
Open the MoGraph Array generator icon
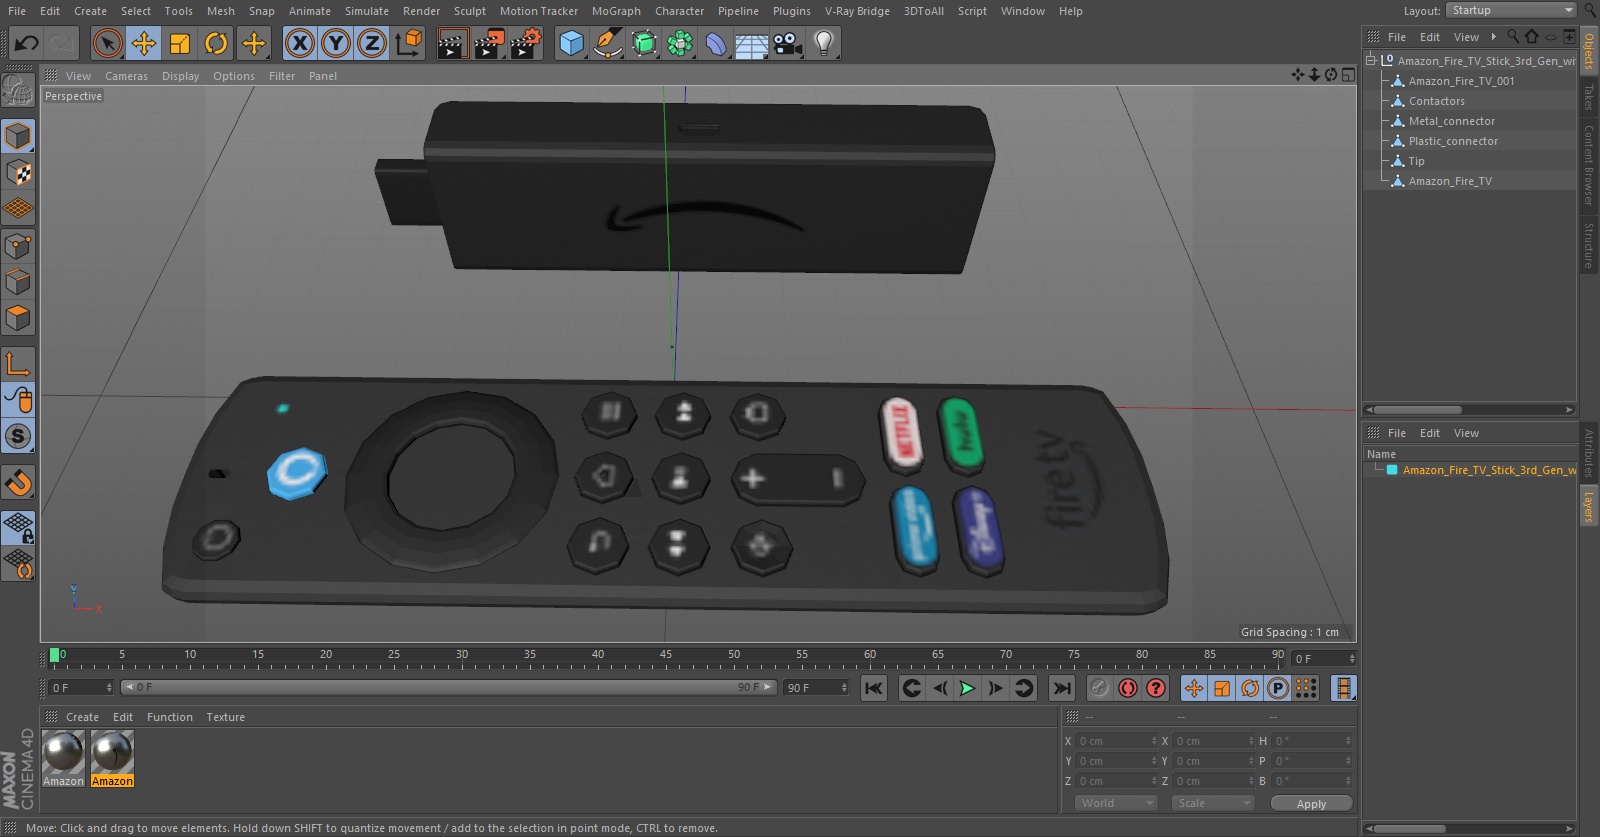point(680,43)
